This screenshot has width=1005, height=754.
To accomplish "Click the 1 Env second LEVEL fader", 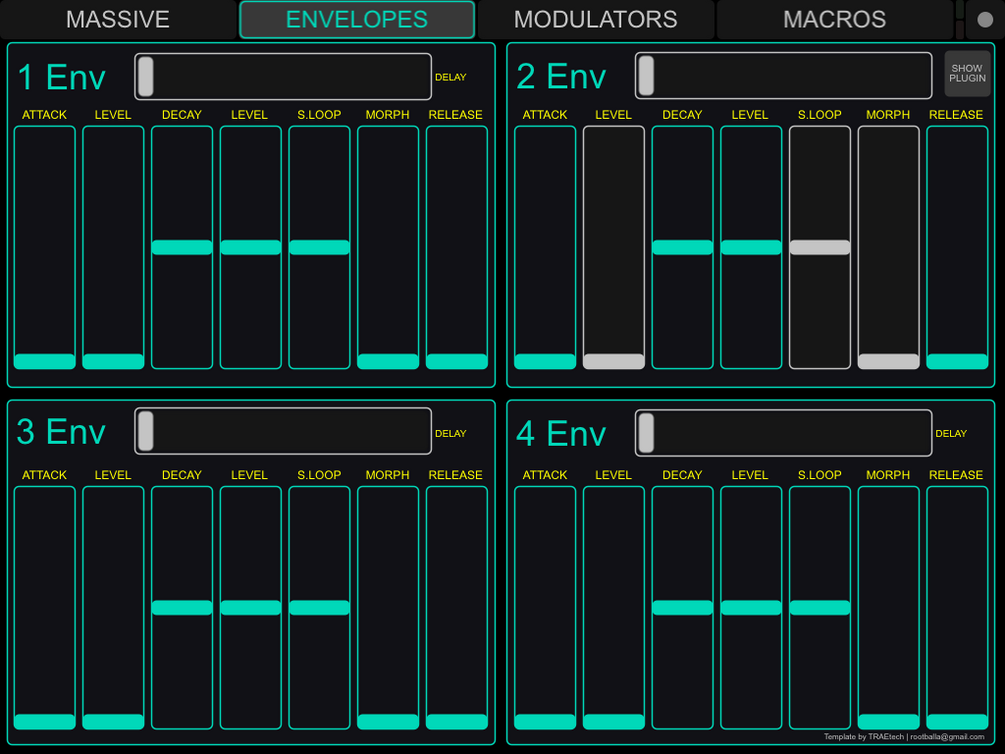I will [x=251, y=247].
